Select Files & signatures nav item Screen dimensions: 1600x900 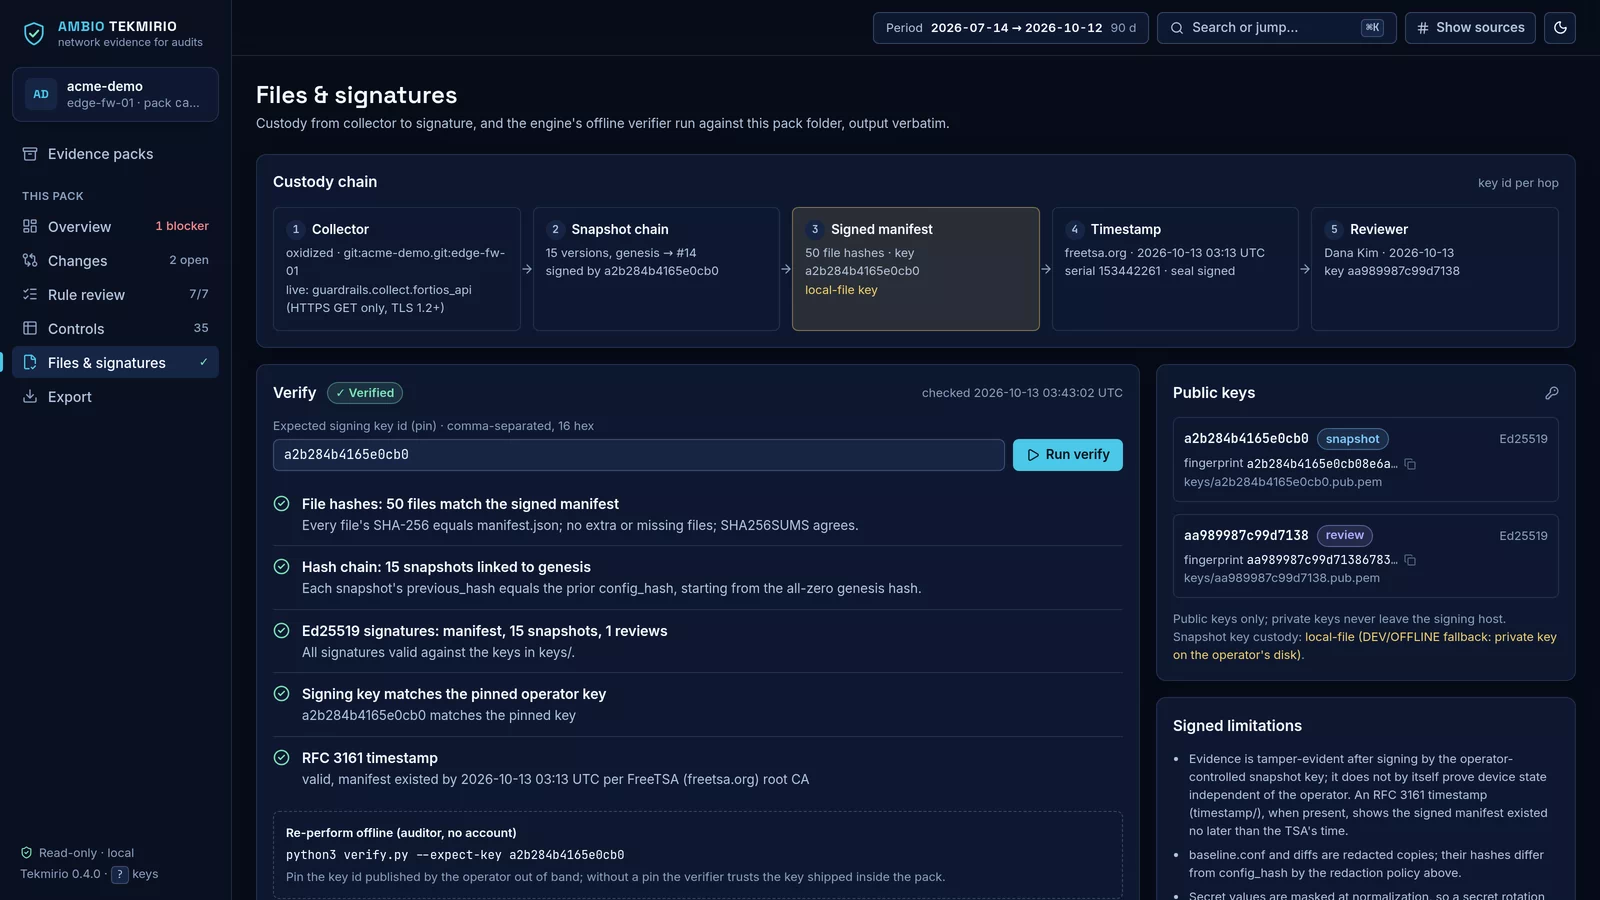(x=115, y=363)
